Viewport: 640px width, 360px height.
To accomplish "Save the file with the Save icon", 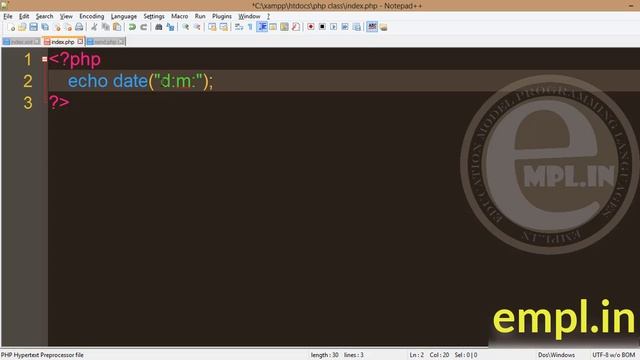I will 33,27.
